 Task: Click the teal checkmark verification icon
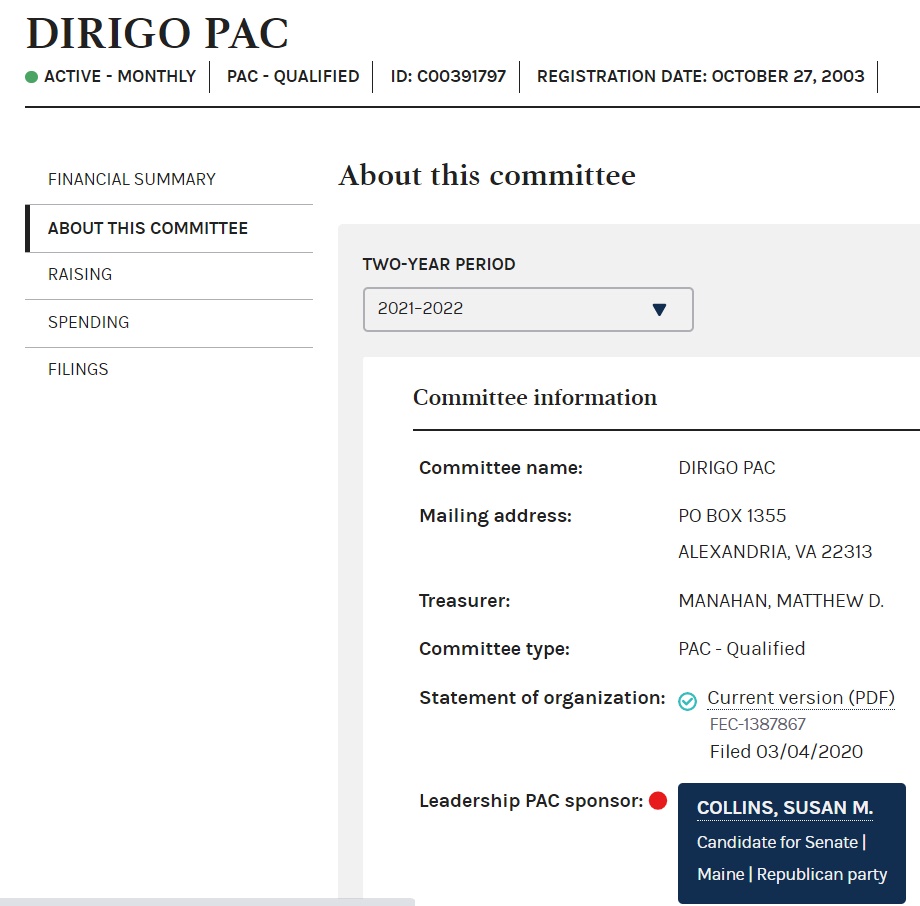coord(687,701)
